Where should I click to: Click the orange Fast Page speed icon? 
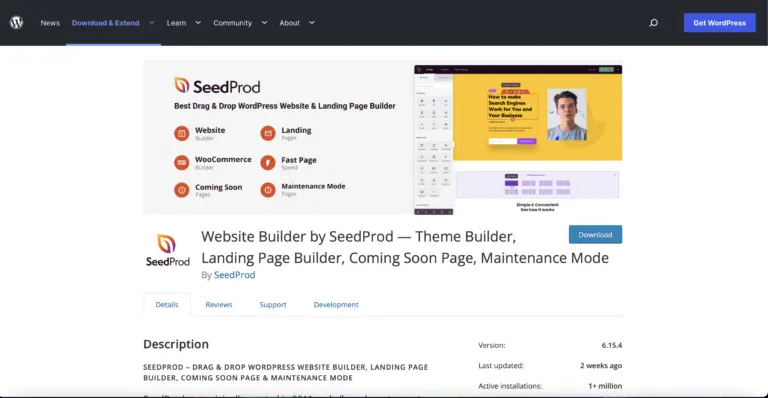(x=268, y=163)
